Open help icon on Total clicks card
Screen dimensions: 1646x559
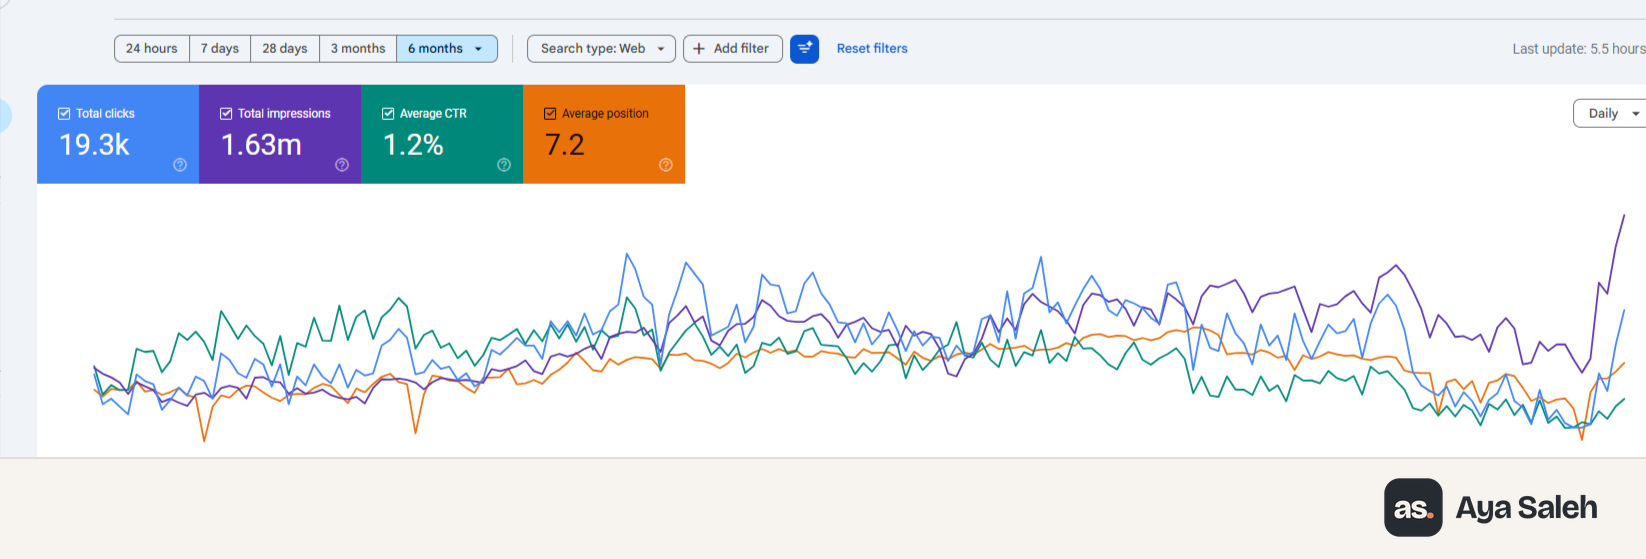click(x=180, y=165)
